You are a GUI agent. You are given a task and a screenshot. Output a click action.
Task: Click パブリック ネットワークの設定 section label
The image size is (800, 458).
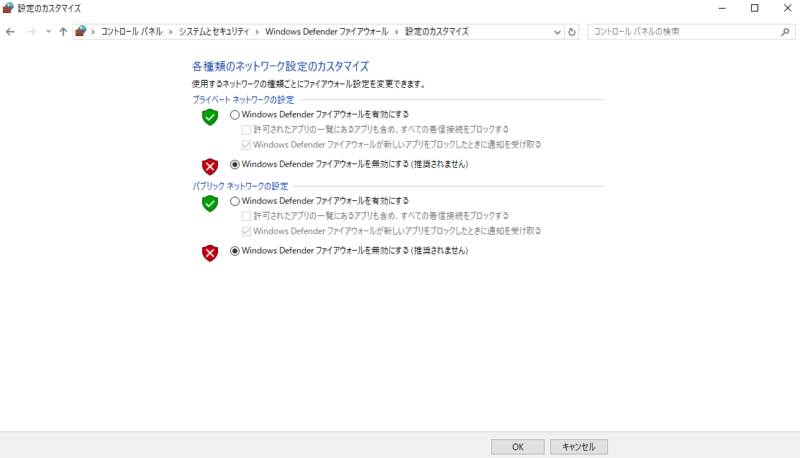tap(240, 186)
